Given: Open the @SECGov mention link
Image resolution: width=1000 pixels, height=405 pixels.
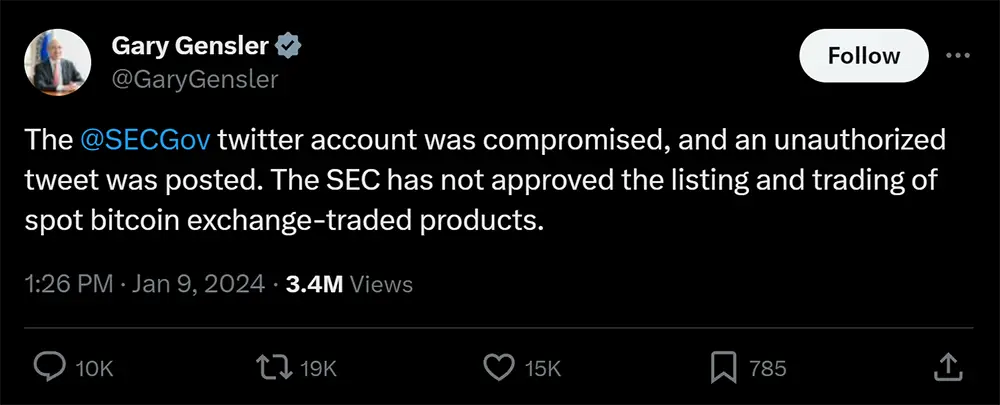Looking at the screenshot, I should point(144,139).
